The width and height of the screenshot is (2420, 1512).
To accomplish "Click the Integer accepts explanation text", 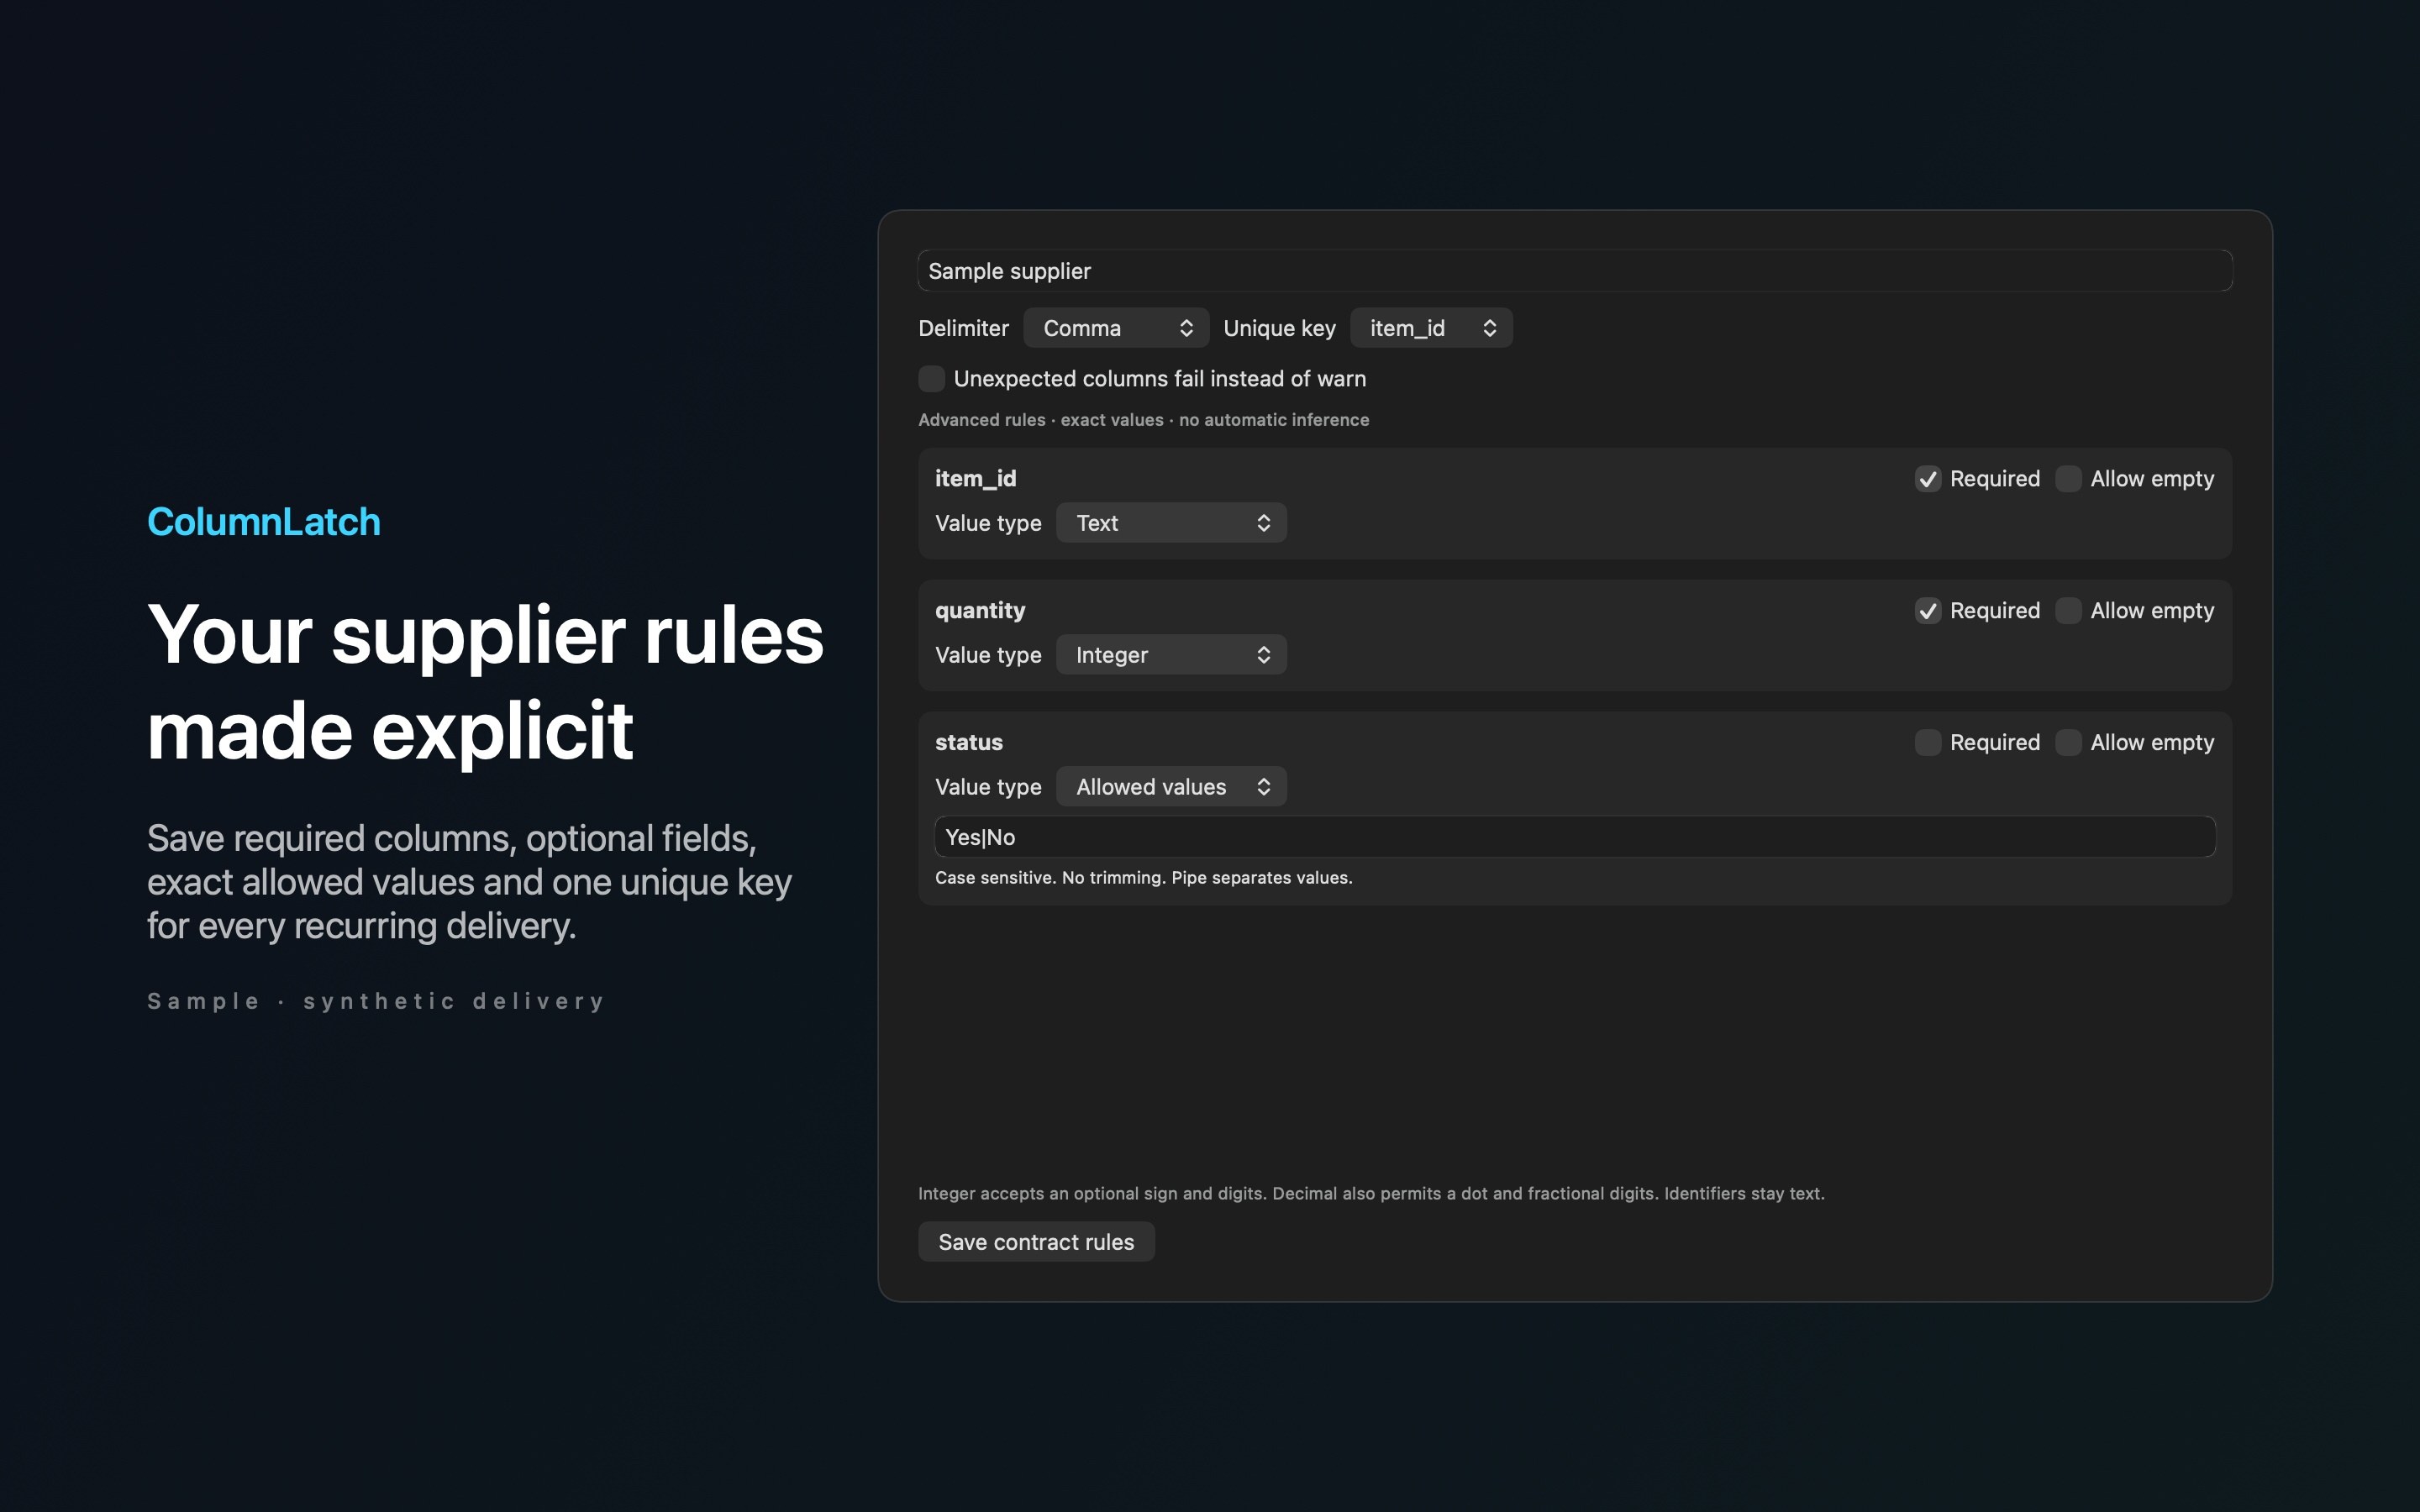I will click(1371, 1194).
